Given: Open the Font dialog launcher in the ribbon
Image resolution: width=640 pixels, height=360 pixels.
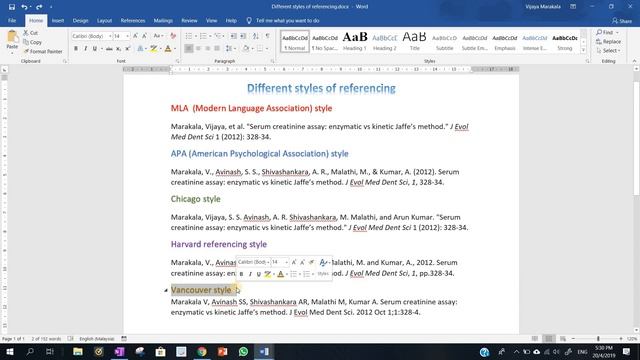Looking at the screenshot, I should pyautogui.click(x=178, y=61).
